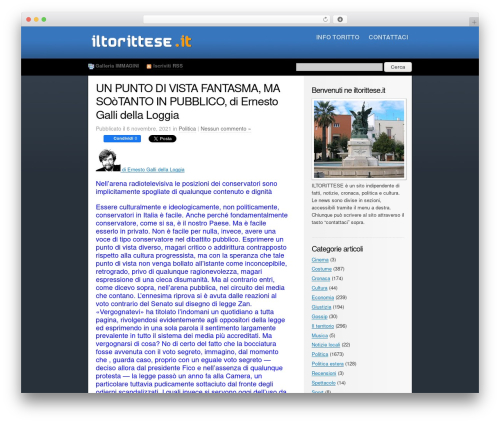Screen dimensions: 500x423
Task: Open the Spettacolo category
Action: click(x=323, y=383)
